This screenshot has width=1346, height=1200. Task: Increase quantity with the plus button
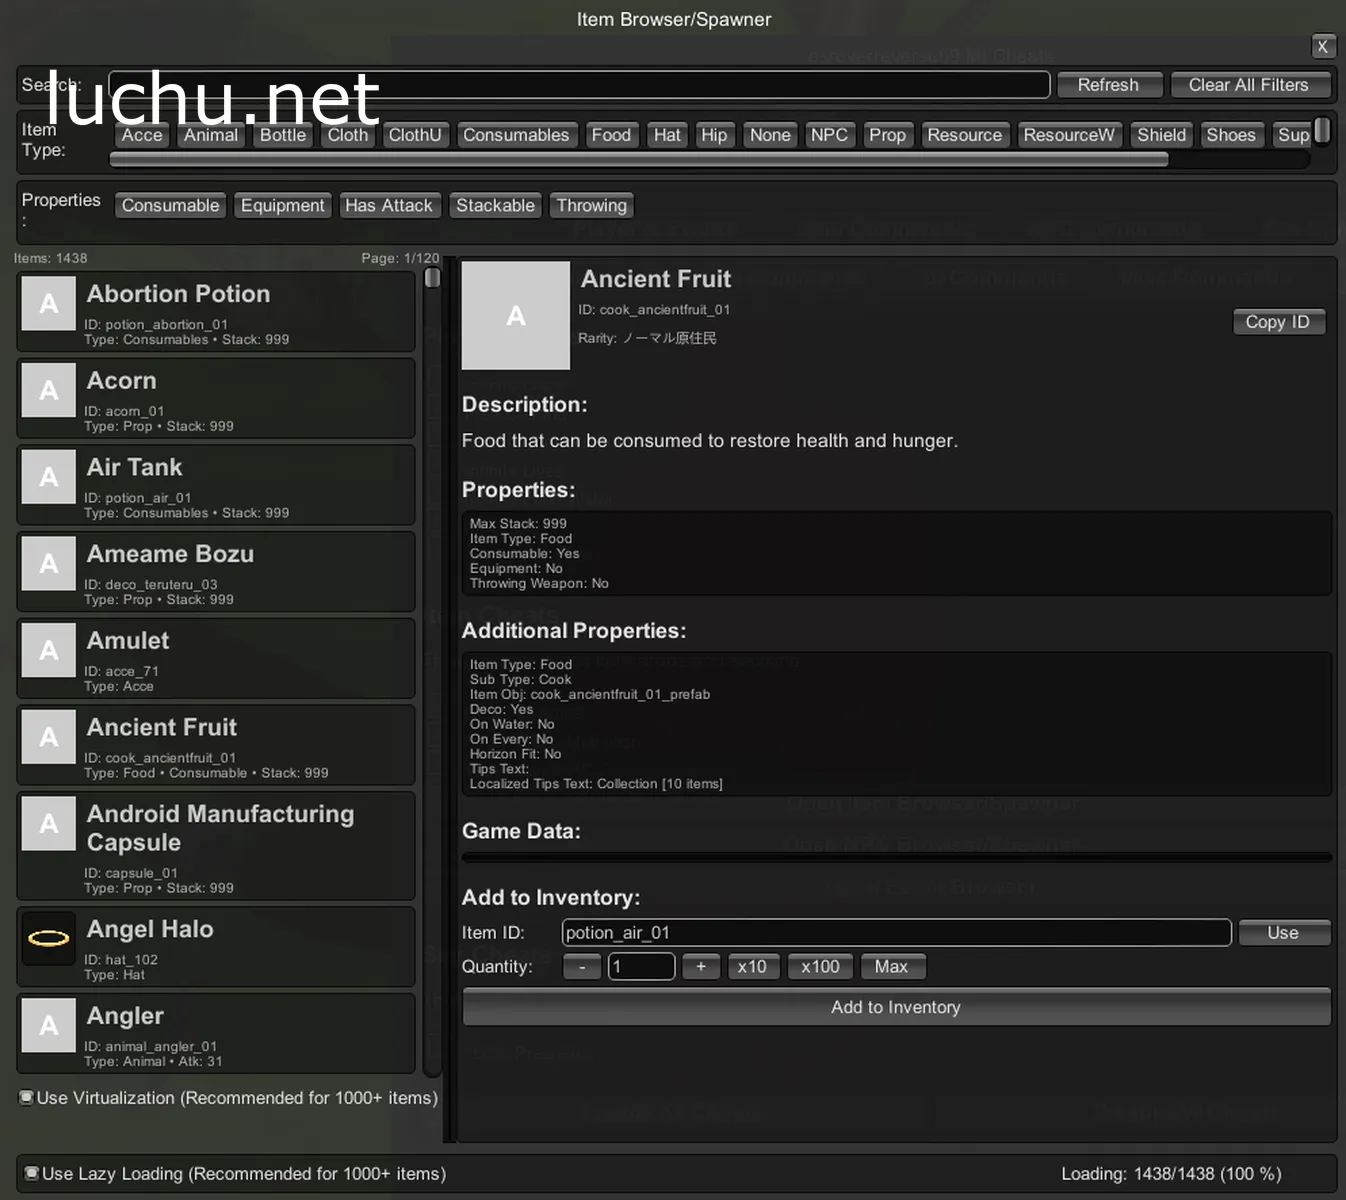(x=701, y=967)
